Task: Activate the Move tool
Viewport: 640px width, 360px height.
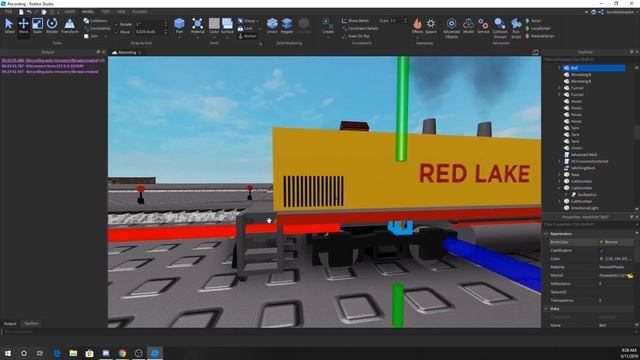Action: [x=23, y=26]
